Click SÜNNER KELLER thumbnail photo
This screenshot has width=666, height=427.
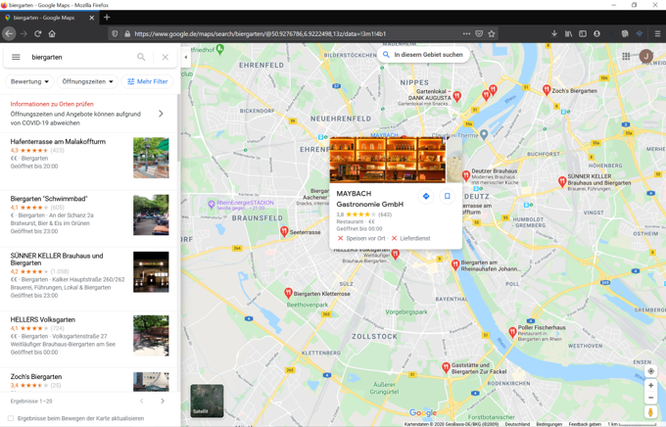[151, 272]
